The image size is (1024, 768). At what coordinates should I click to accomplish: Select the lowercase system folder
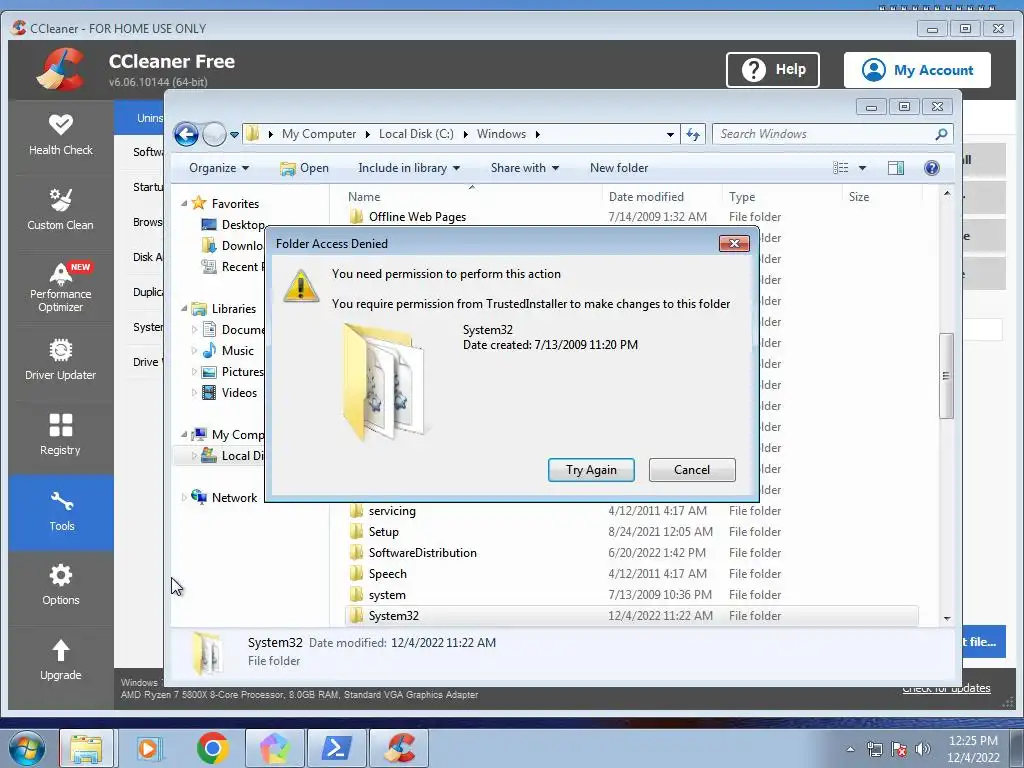tap(387, 595)
